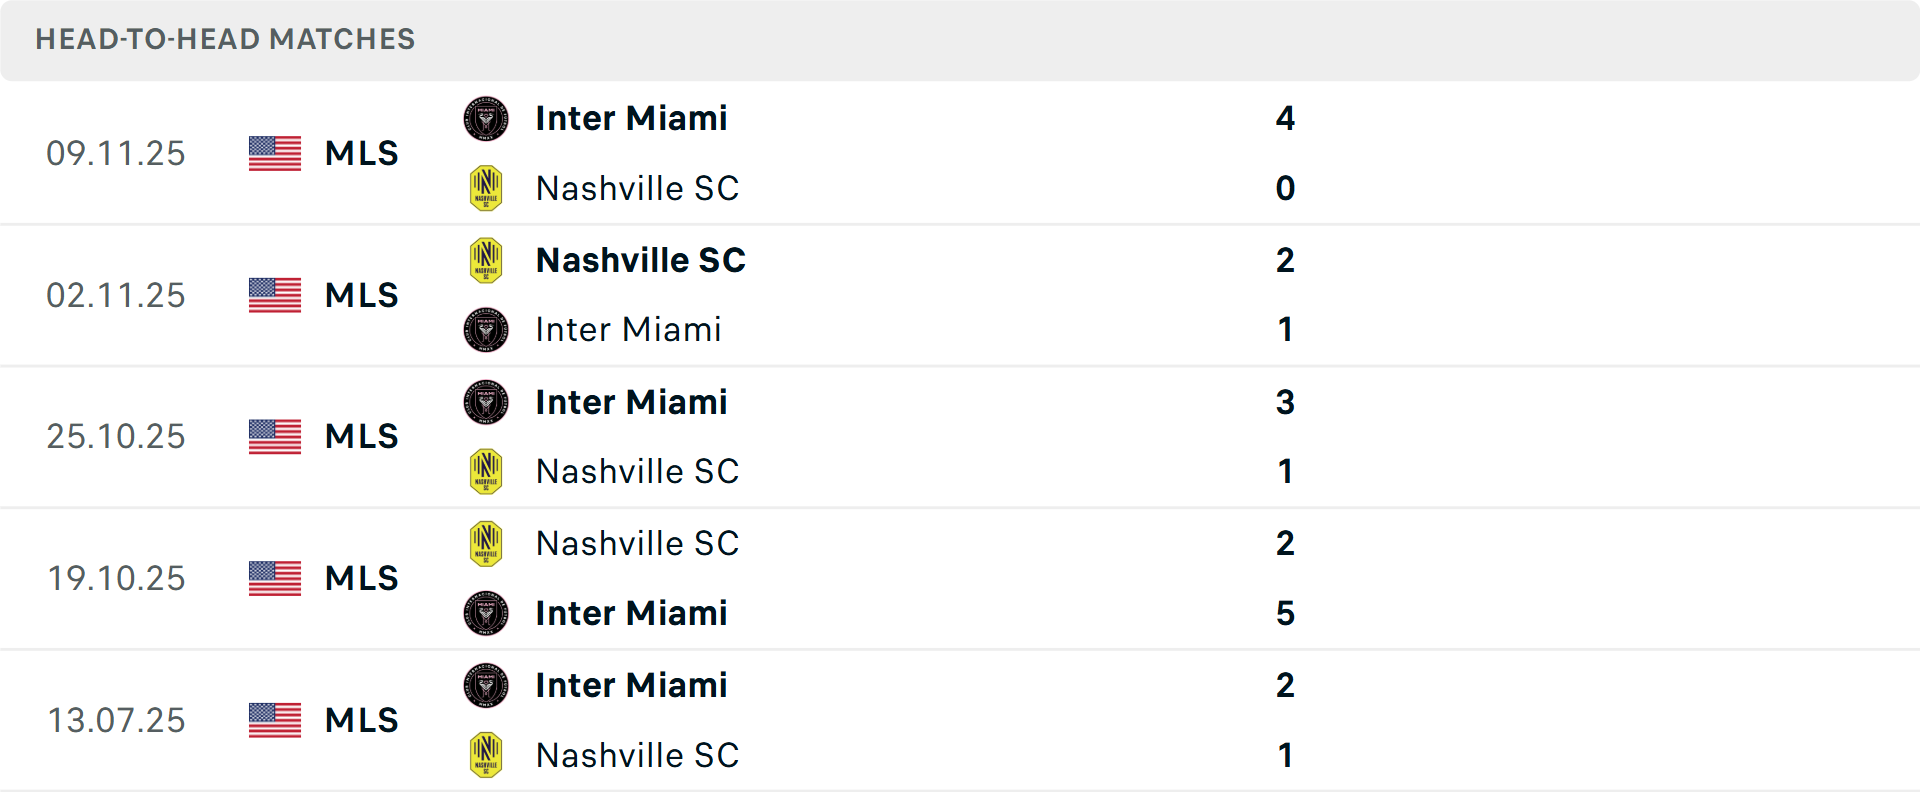Click the score 5 beside Inter Miami on 19.10.25

(1286, 614)
